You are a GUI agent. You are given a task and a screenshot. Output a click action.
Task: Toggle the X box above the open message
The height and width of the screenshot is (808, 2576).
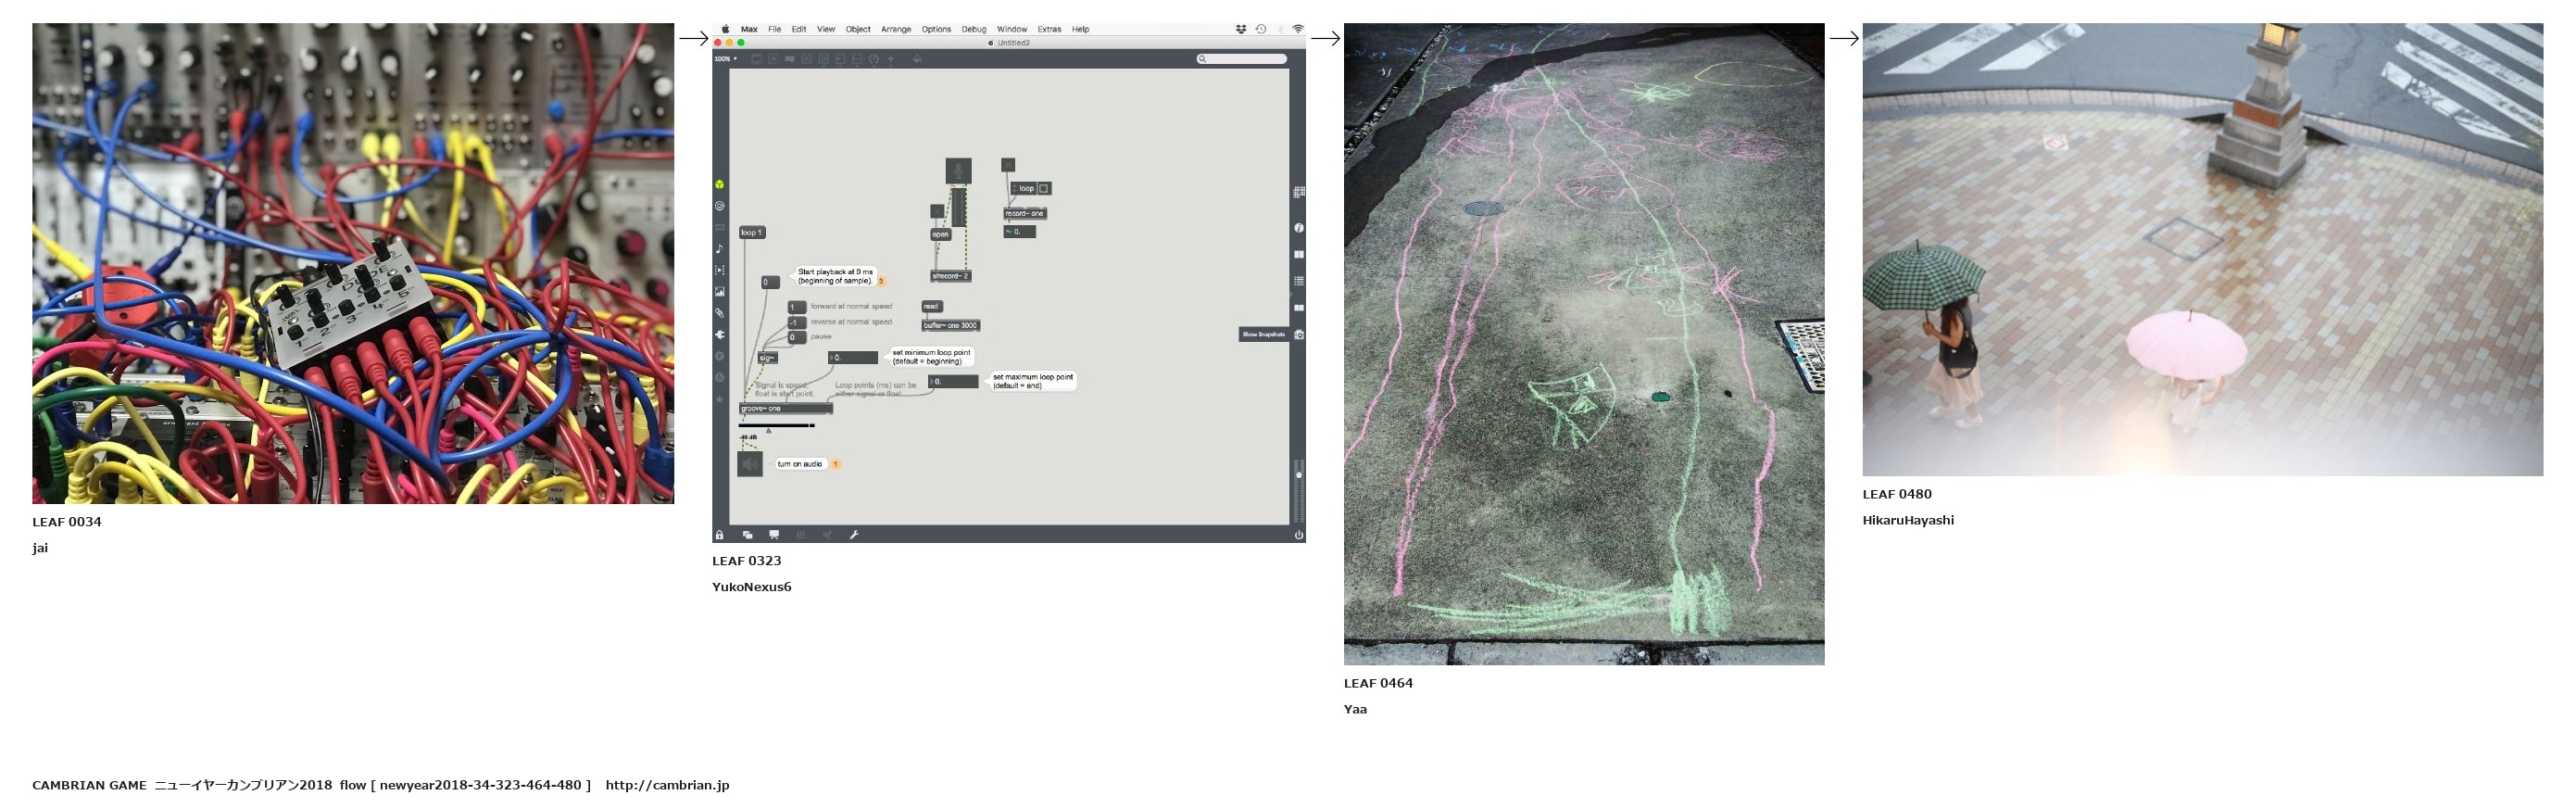[x=937, y=211]
